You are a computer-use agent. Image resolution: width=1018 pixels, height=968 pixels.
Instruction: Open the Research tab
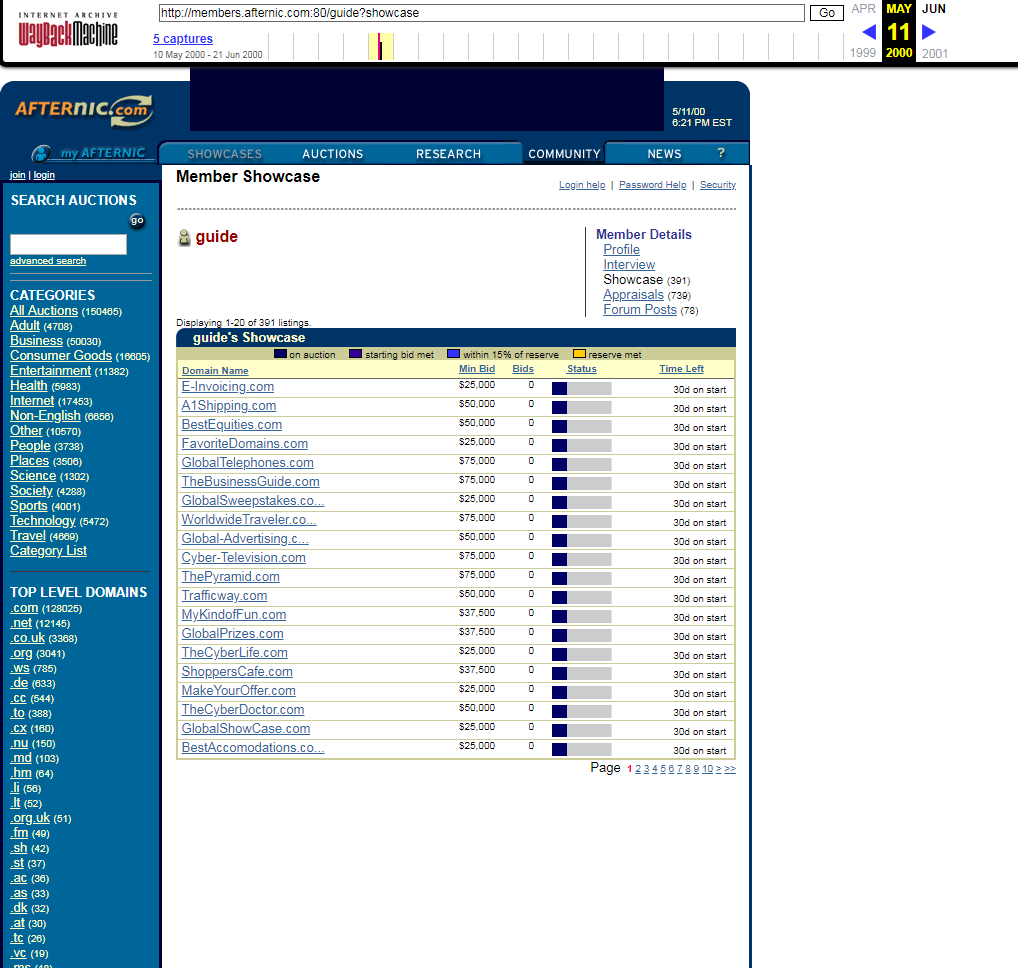coord(449,154)
